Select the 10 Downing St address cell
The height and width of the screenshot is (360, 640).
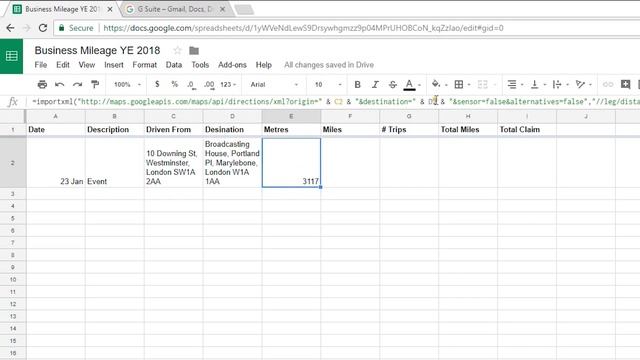coord(173,163)
